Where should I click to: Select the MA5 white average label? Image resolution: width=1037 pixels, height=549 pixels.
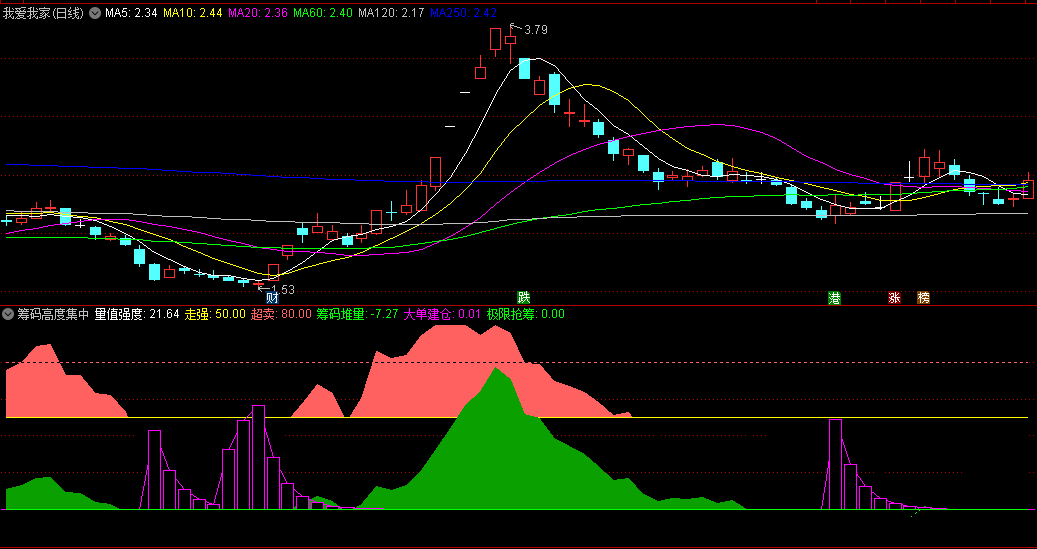tap(131, 13)
